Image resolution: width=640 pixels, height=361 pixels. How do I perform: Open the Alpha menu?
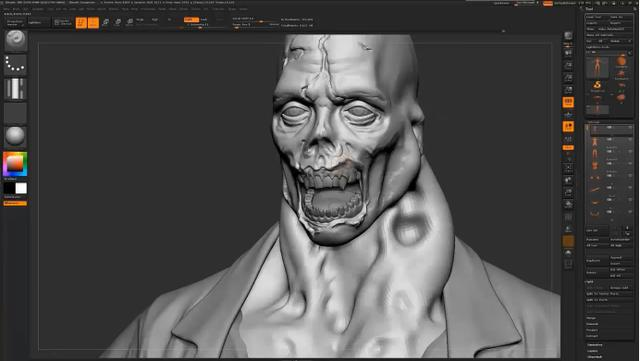pyautogui.click(x=7, y=9)
